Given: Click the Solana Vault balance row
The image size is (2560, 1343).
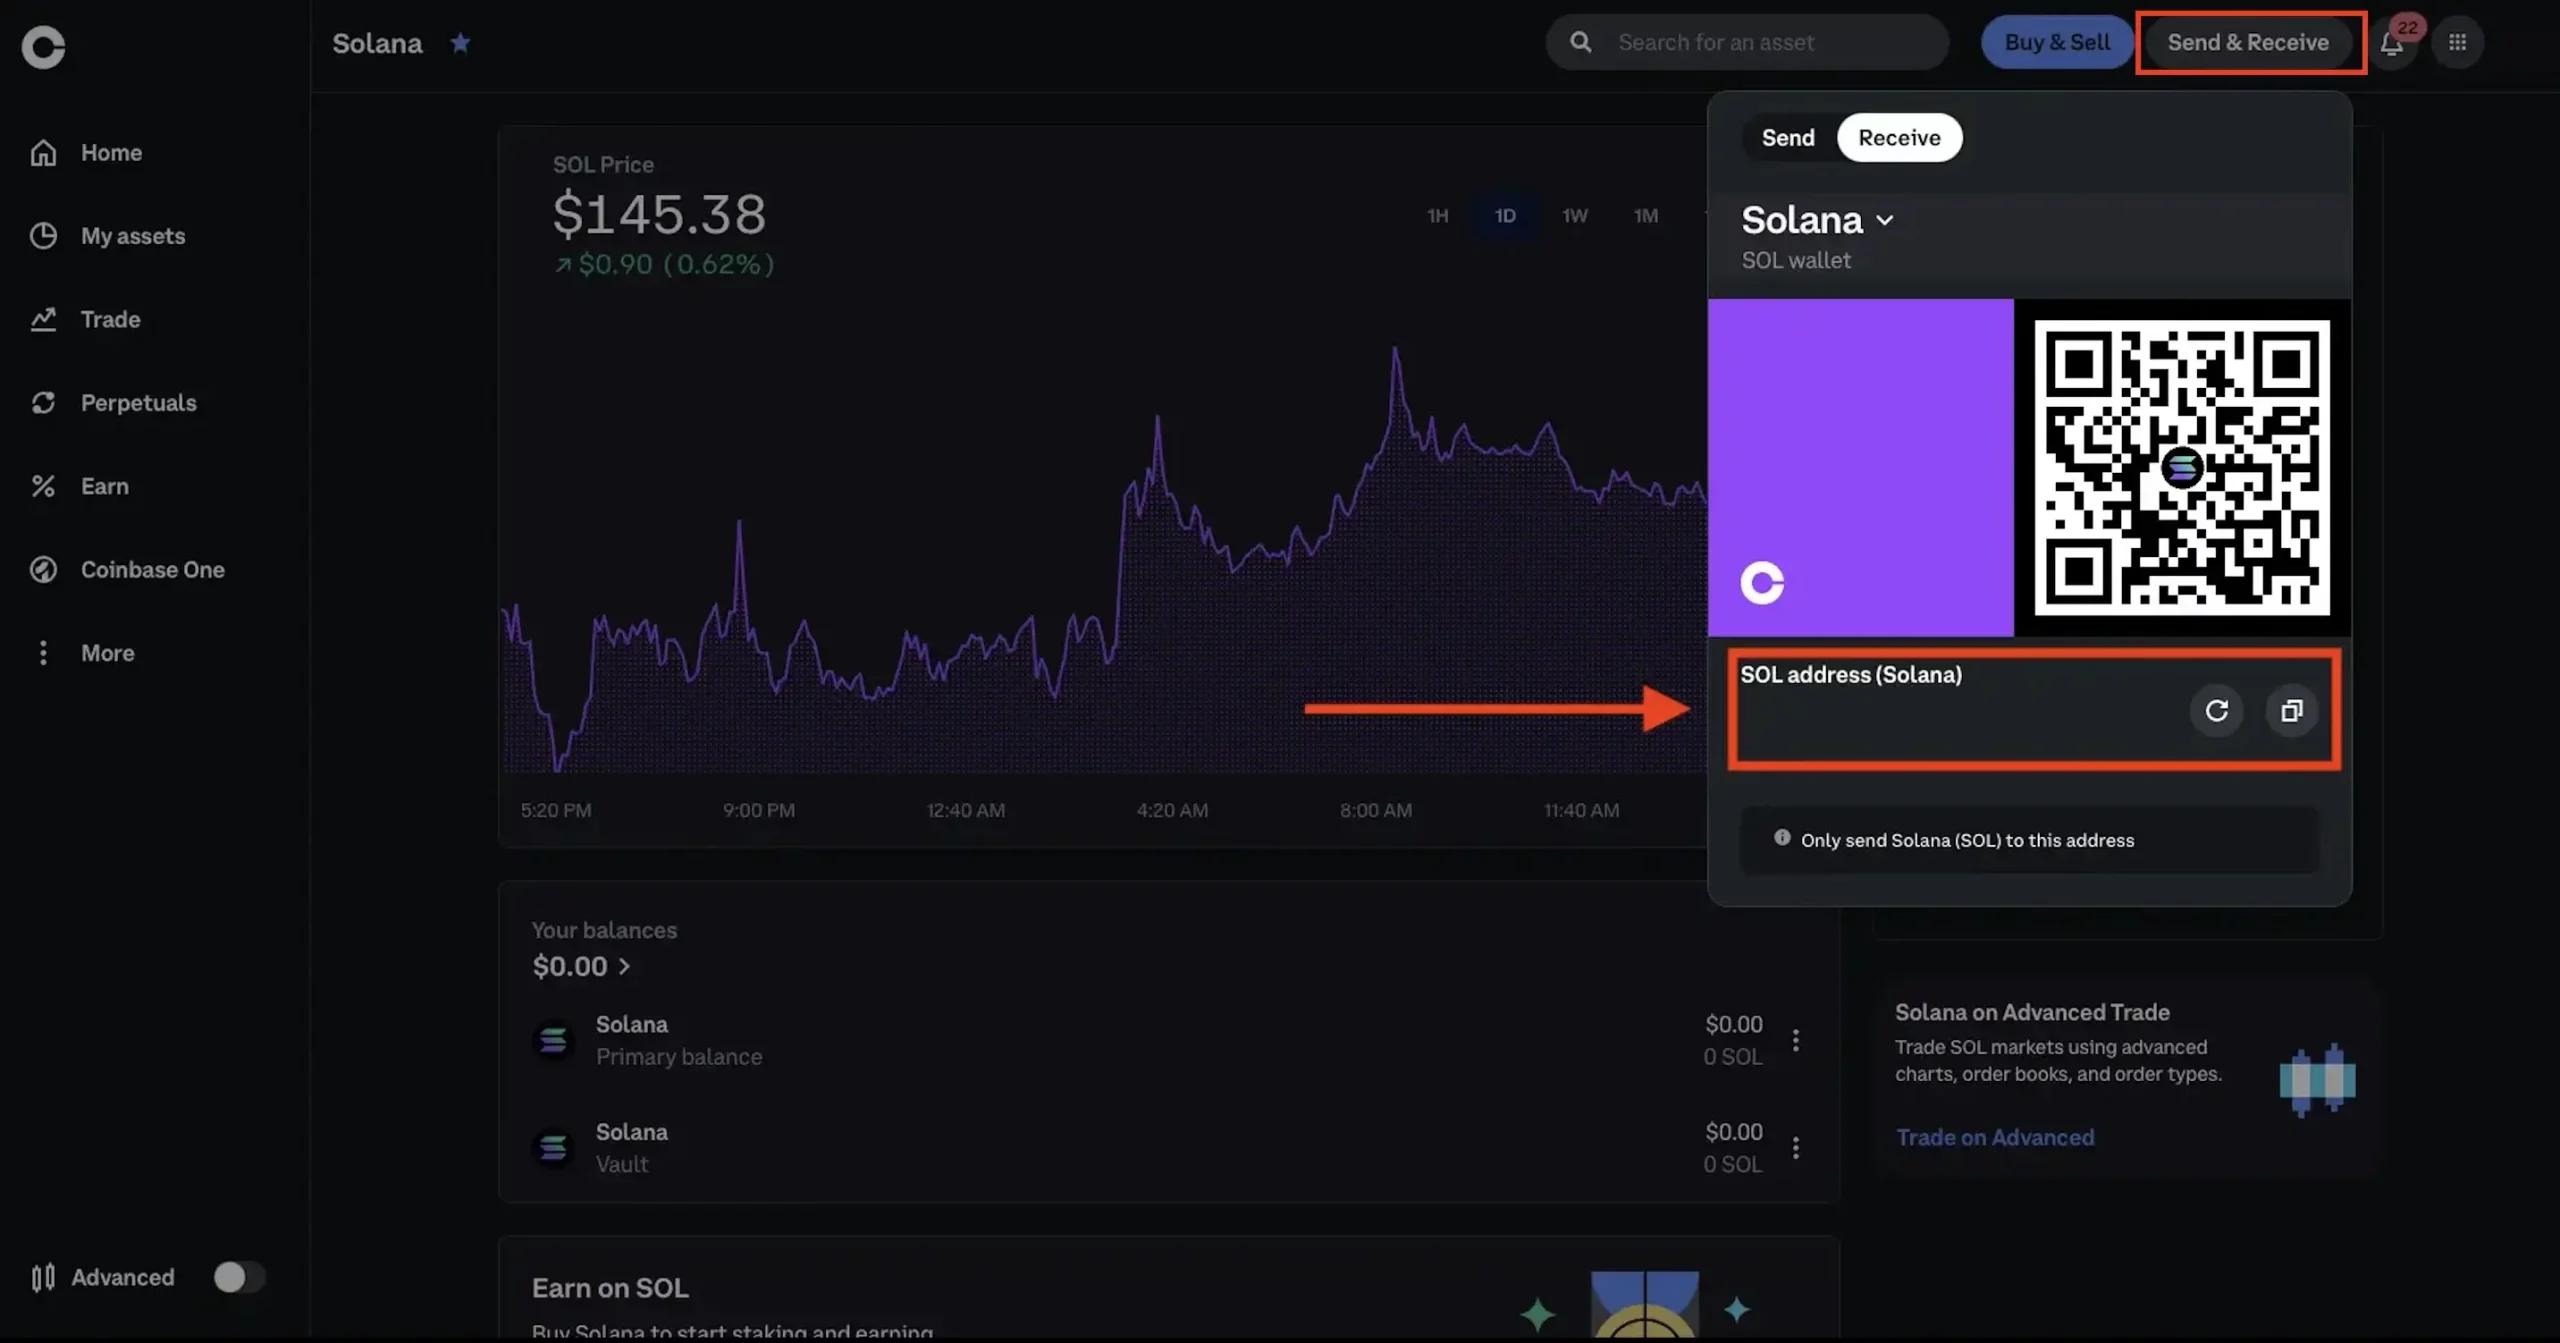Looking at the screenshot, I should (x=1165, y=1147).
